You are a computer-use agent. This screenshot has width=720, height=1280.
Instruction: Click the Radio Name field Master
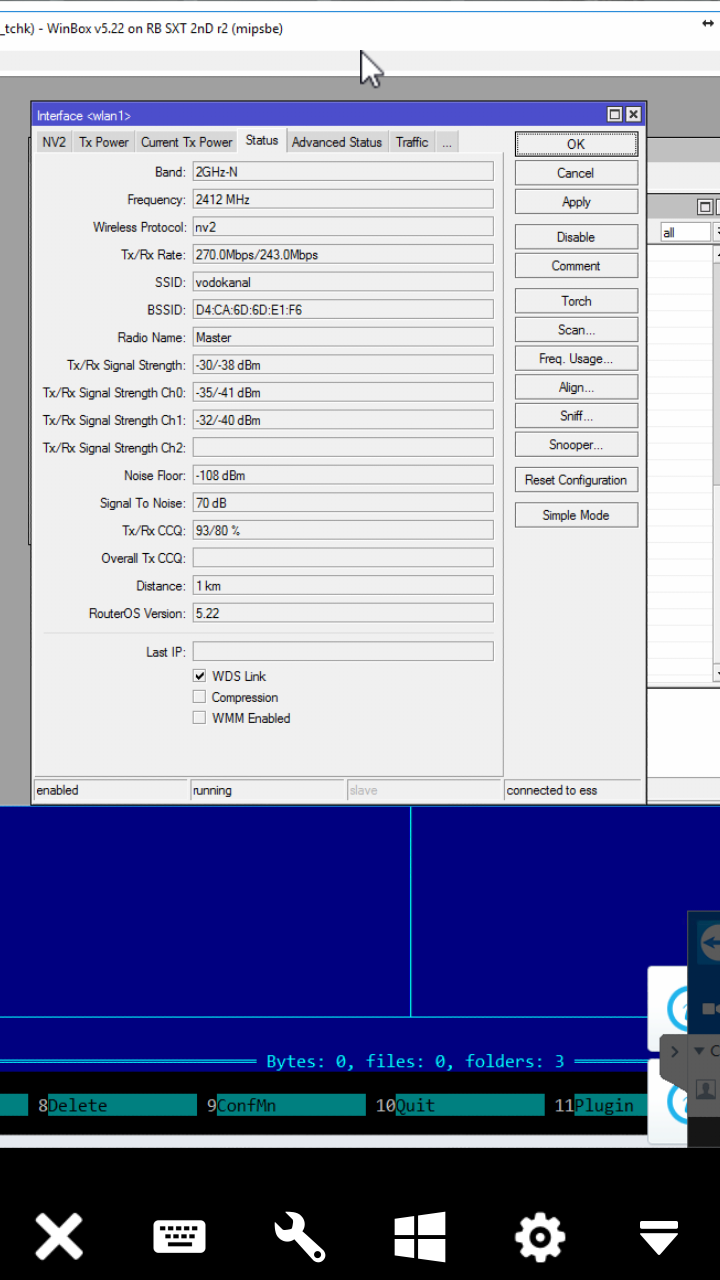pos(343,337)
